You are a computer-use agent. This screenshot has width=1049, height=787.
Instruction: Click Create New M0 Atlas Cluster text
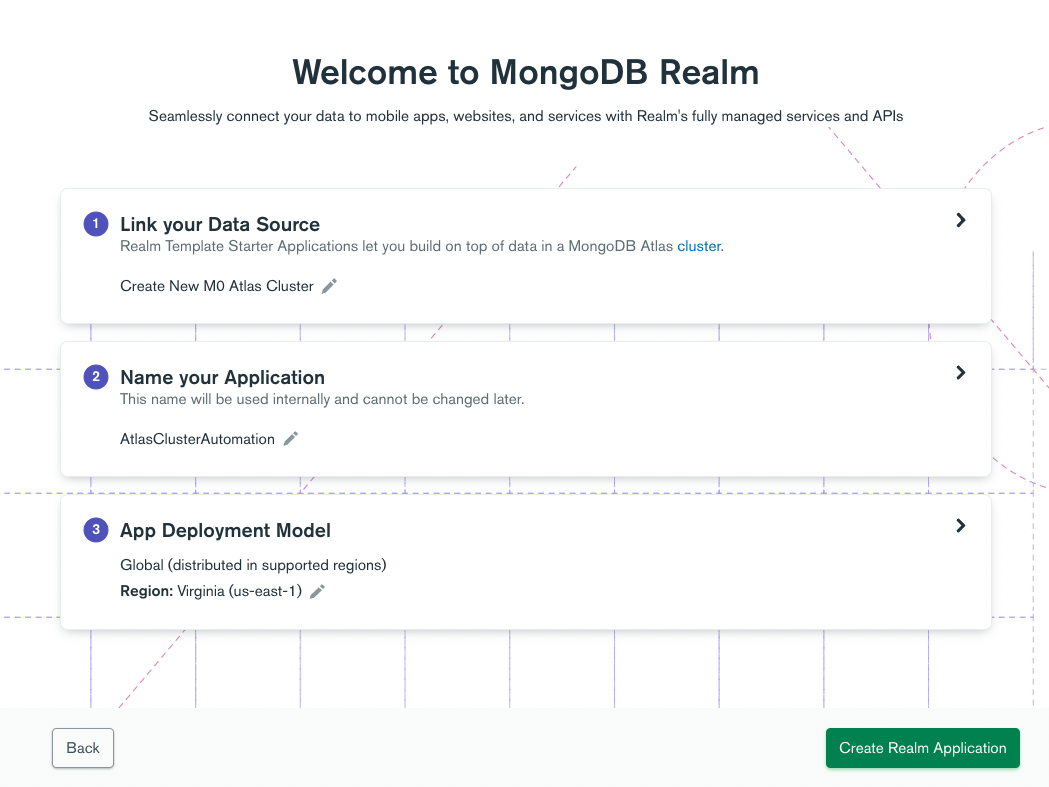click(217, 286)
